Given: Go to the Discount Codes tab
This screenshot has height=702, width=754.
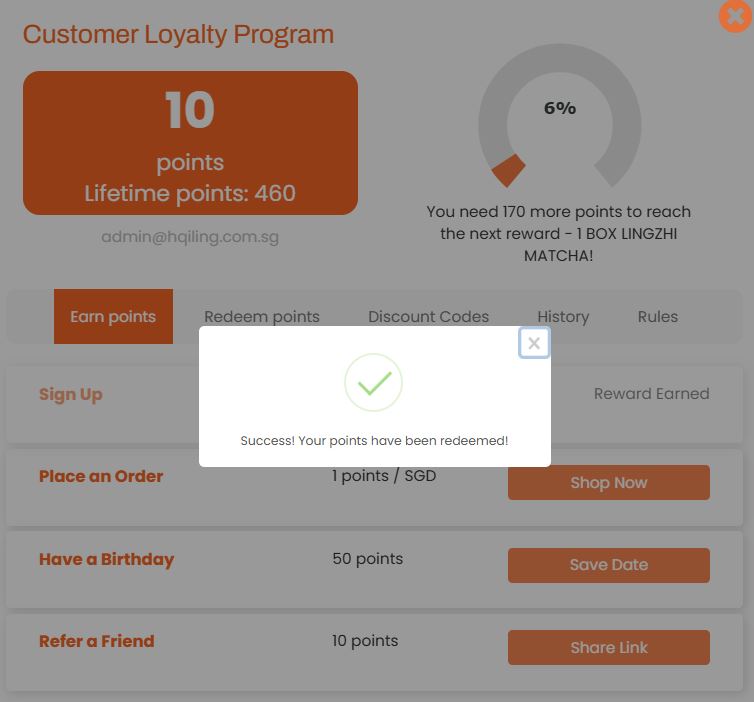Looking at the screenshot, I should 428,317.
